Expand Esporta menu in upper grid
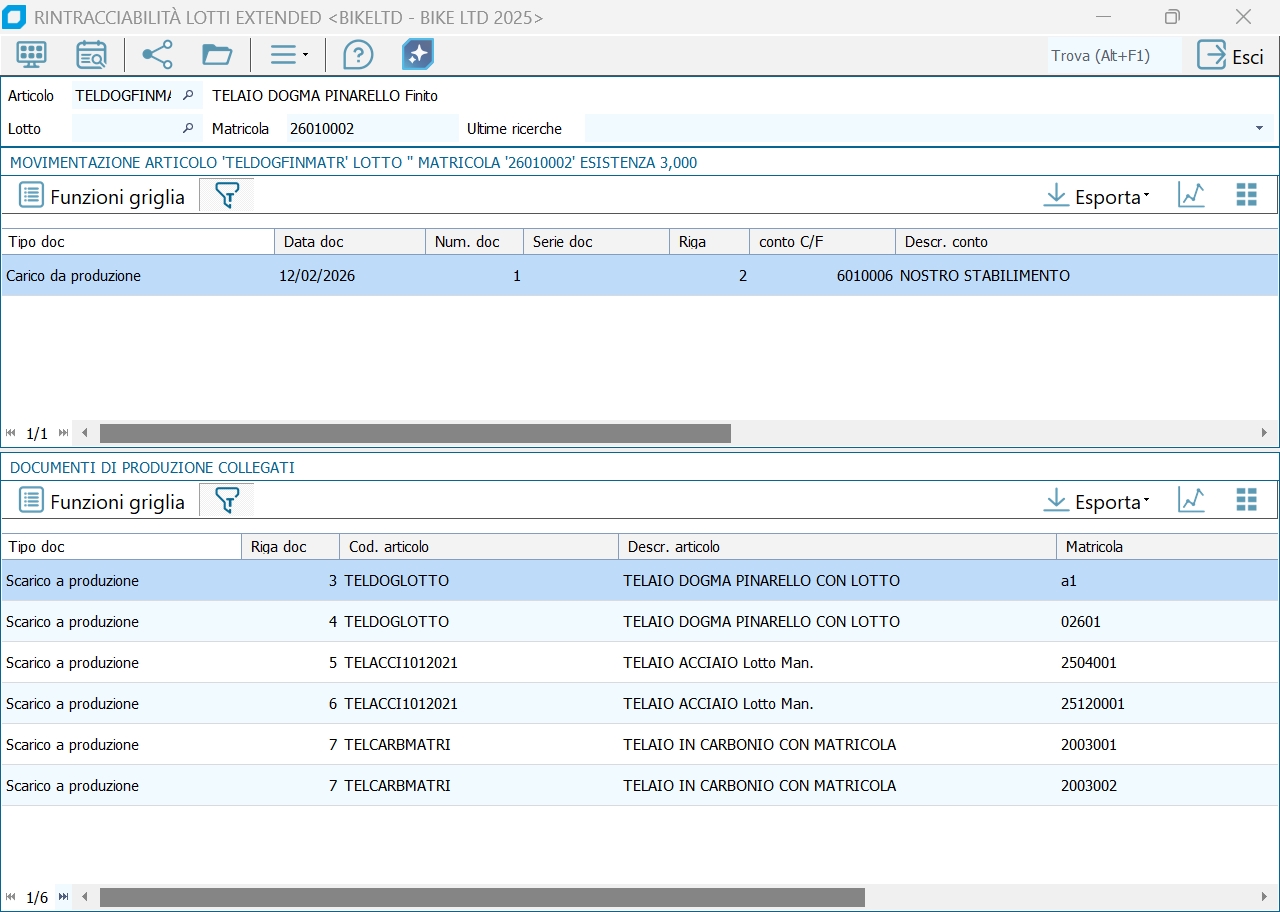 click(x=1097, y=196)
